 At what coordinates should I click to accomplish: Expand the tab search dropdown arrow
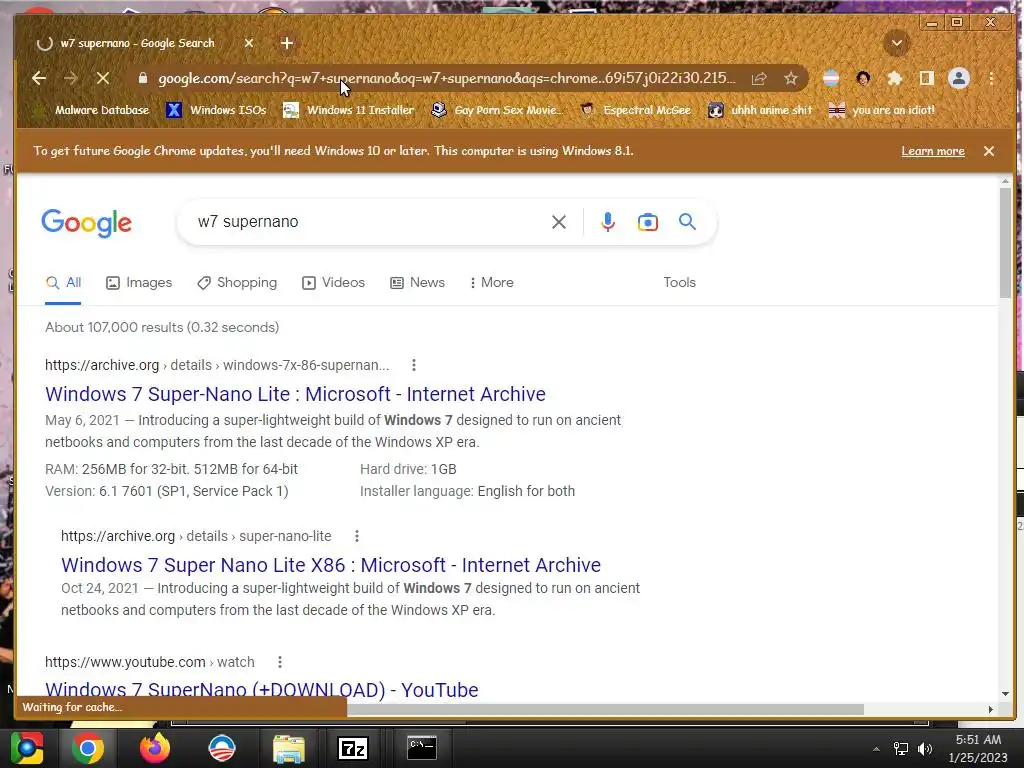(897, 44)
